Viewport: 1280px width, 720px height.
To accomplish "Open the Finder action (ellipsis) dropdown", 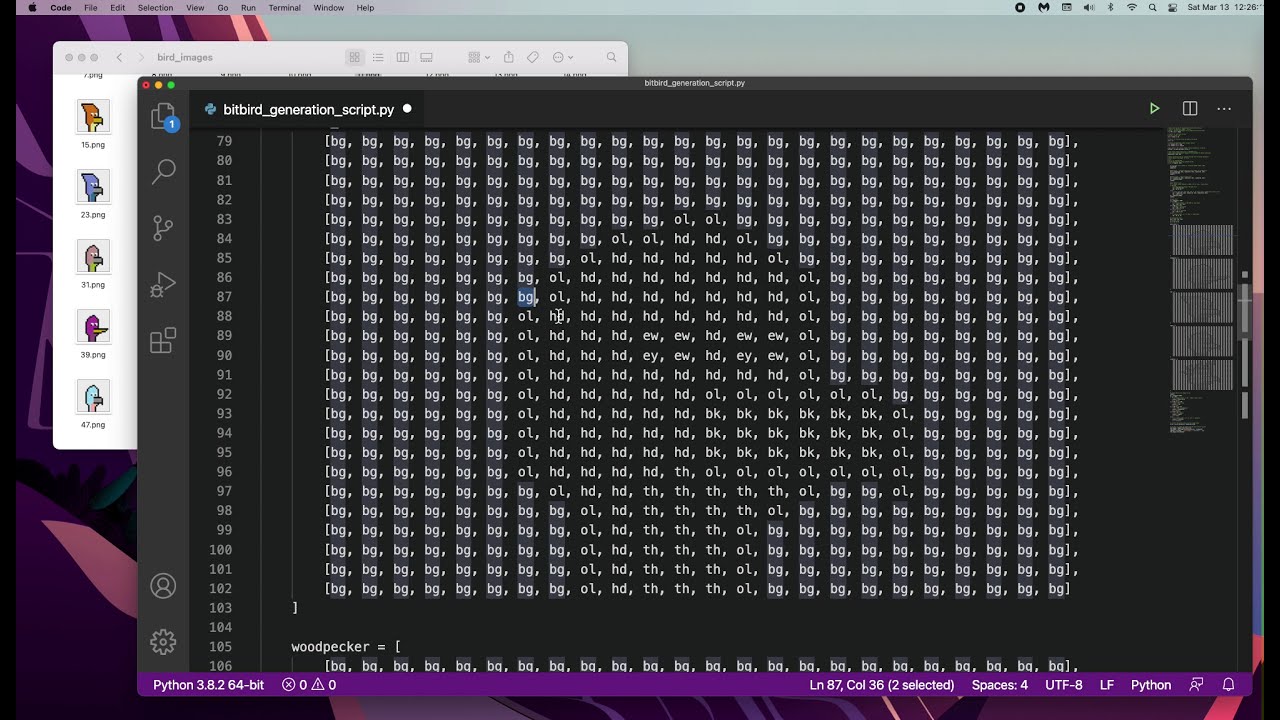I will pyautogui.click(x=563, y=57).
